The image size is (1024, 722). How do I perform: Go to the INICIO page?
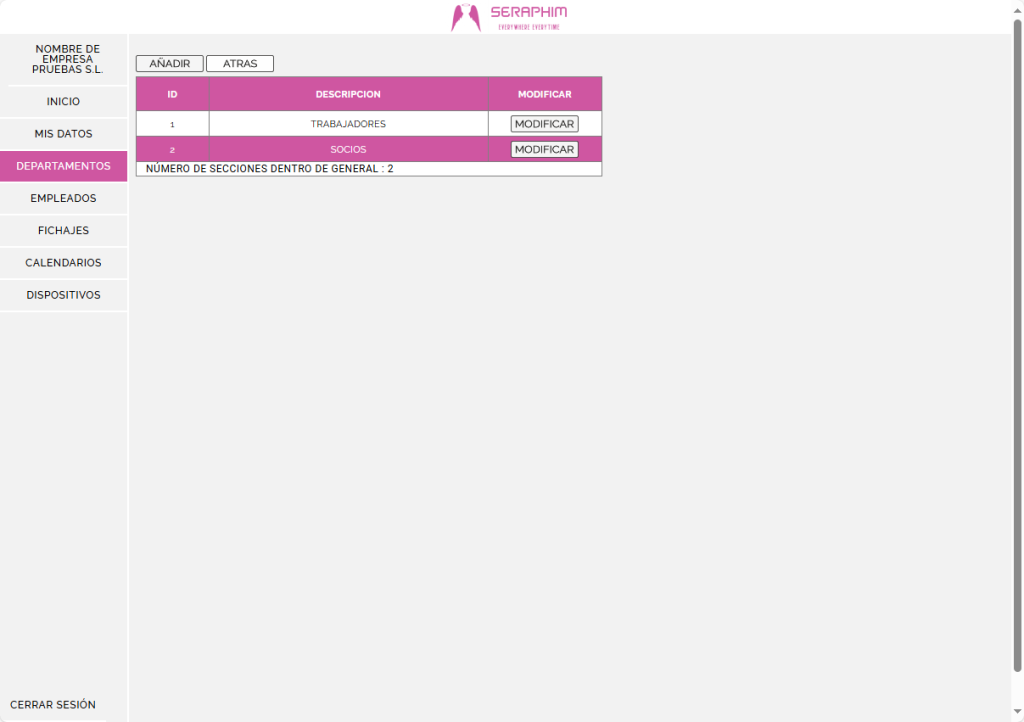click(x=63, y=102)
